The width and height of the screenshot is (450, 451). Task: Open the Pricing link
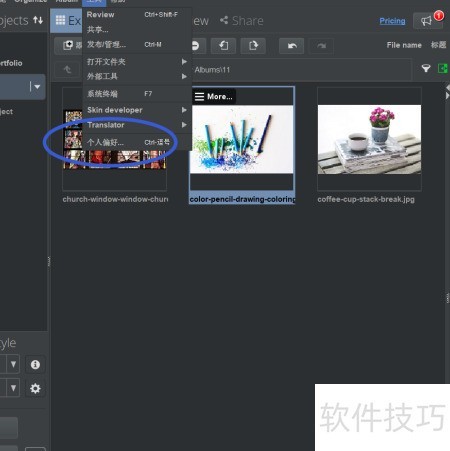click(392, 21)
